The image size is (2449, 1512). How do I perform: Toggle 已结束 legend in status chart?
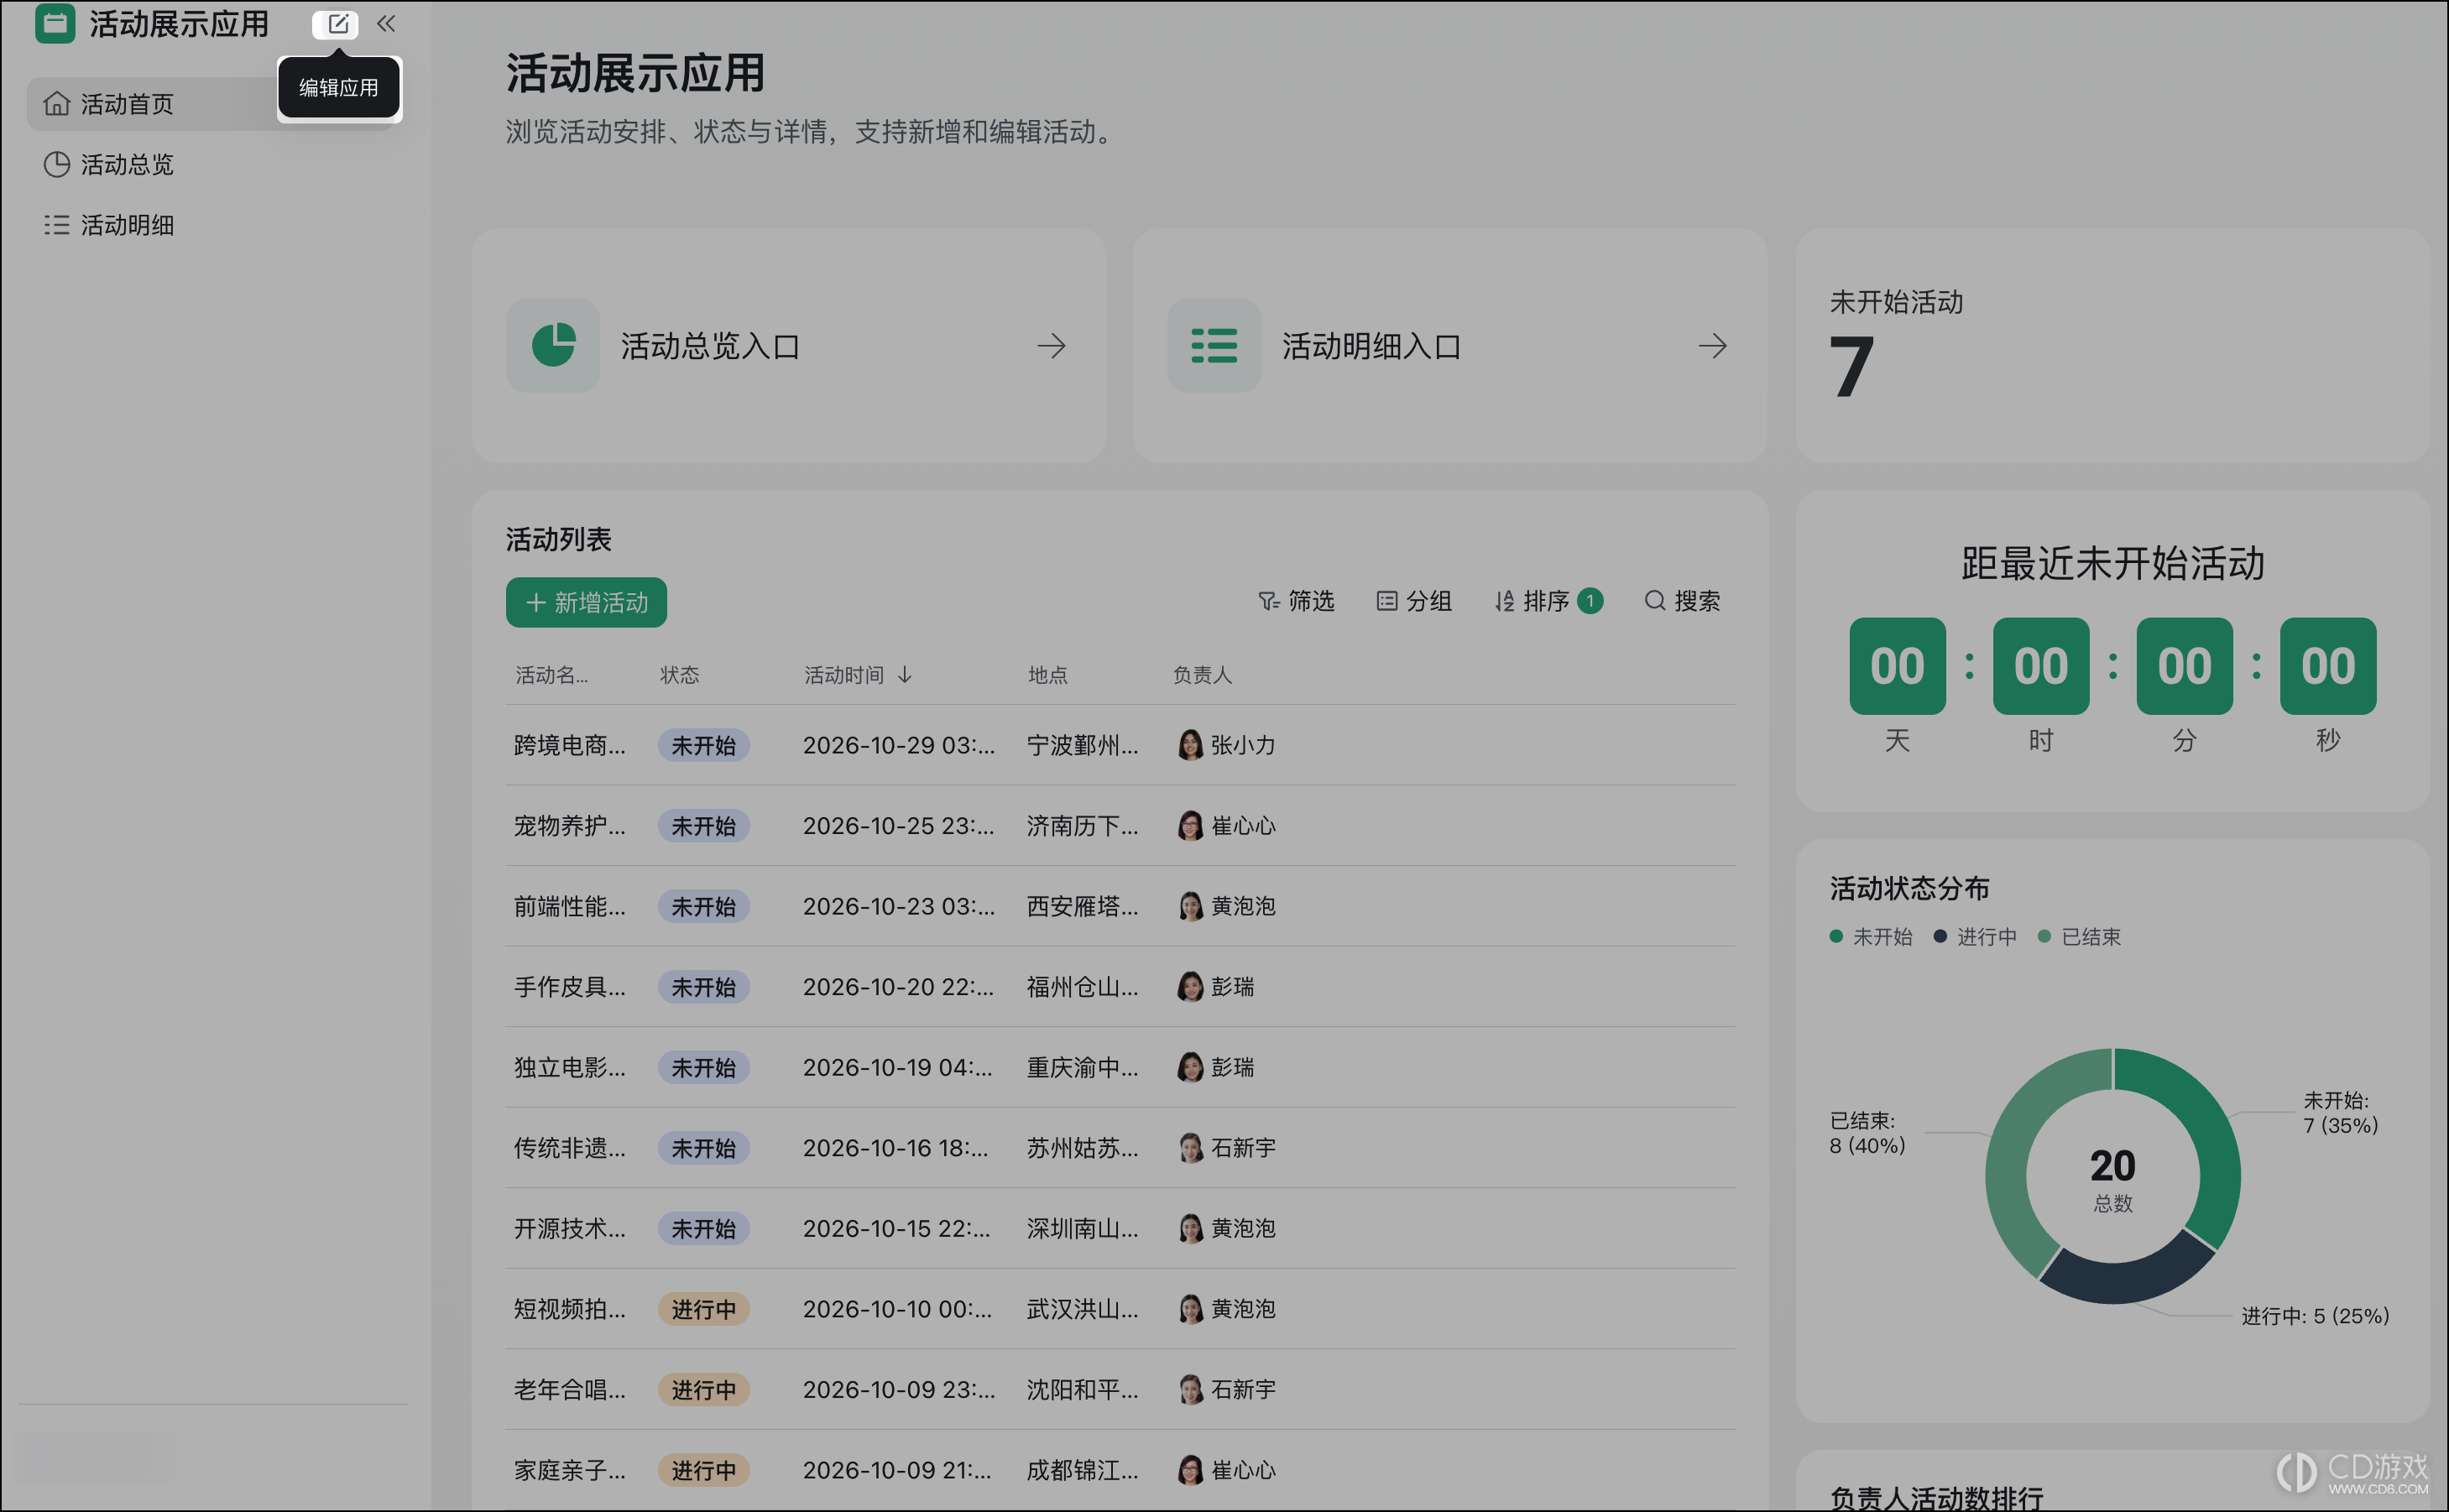point(2079,936)
